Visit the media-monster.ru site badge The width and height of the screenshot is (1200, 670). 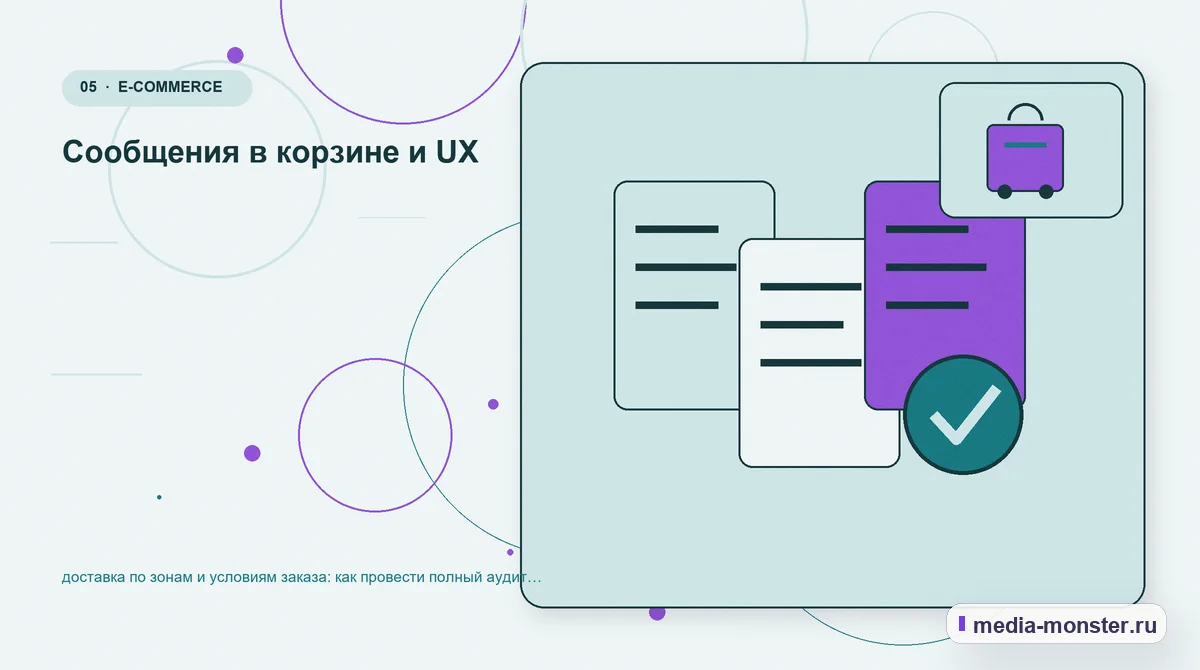1056,626
